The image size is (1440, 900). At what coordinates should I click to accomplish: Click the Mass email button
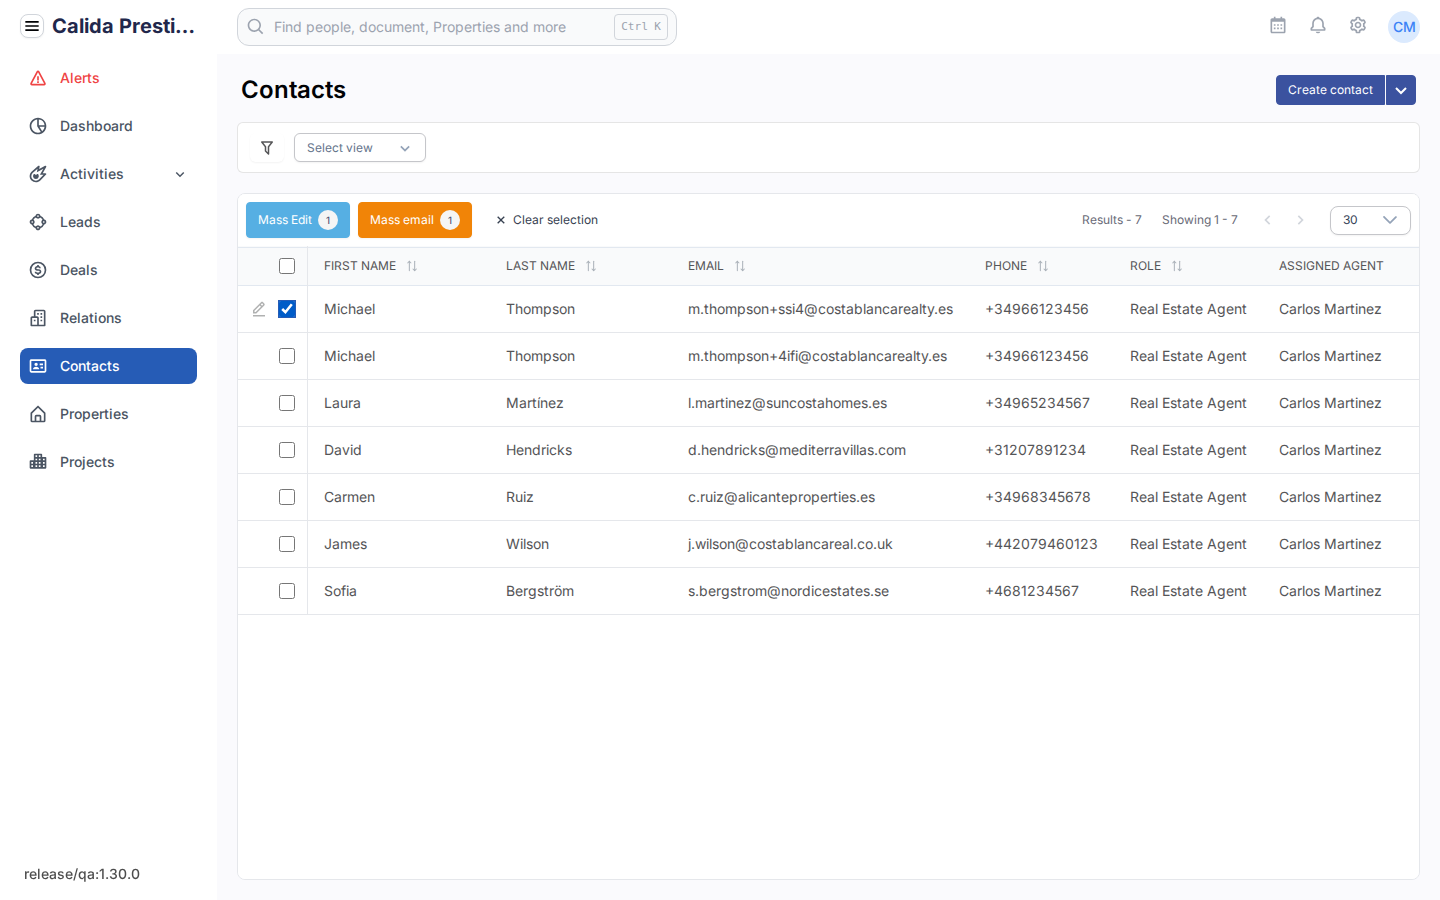[415, 220]
